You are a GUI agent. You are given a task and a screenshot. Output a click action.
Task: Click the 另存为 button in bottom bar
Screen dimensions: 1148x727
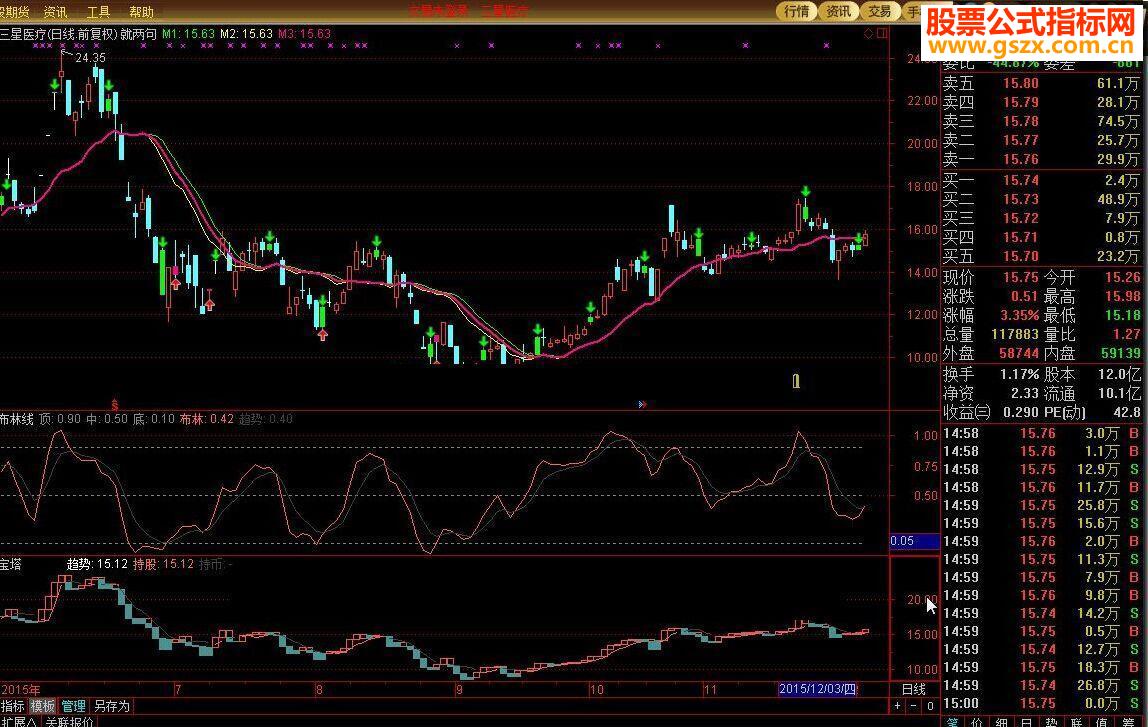tap(112, 706)
